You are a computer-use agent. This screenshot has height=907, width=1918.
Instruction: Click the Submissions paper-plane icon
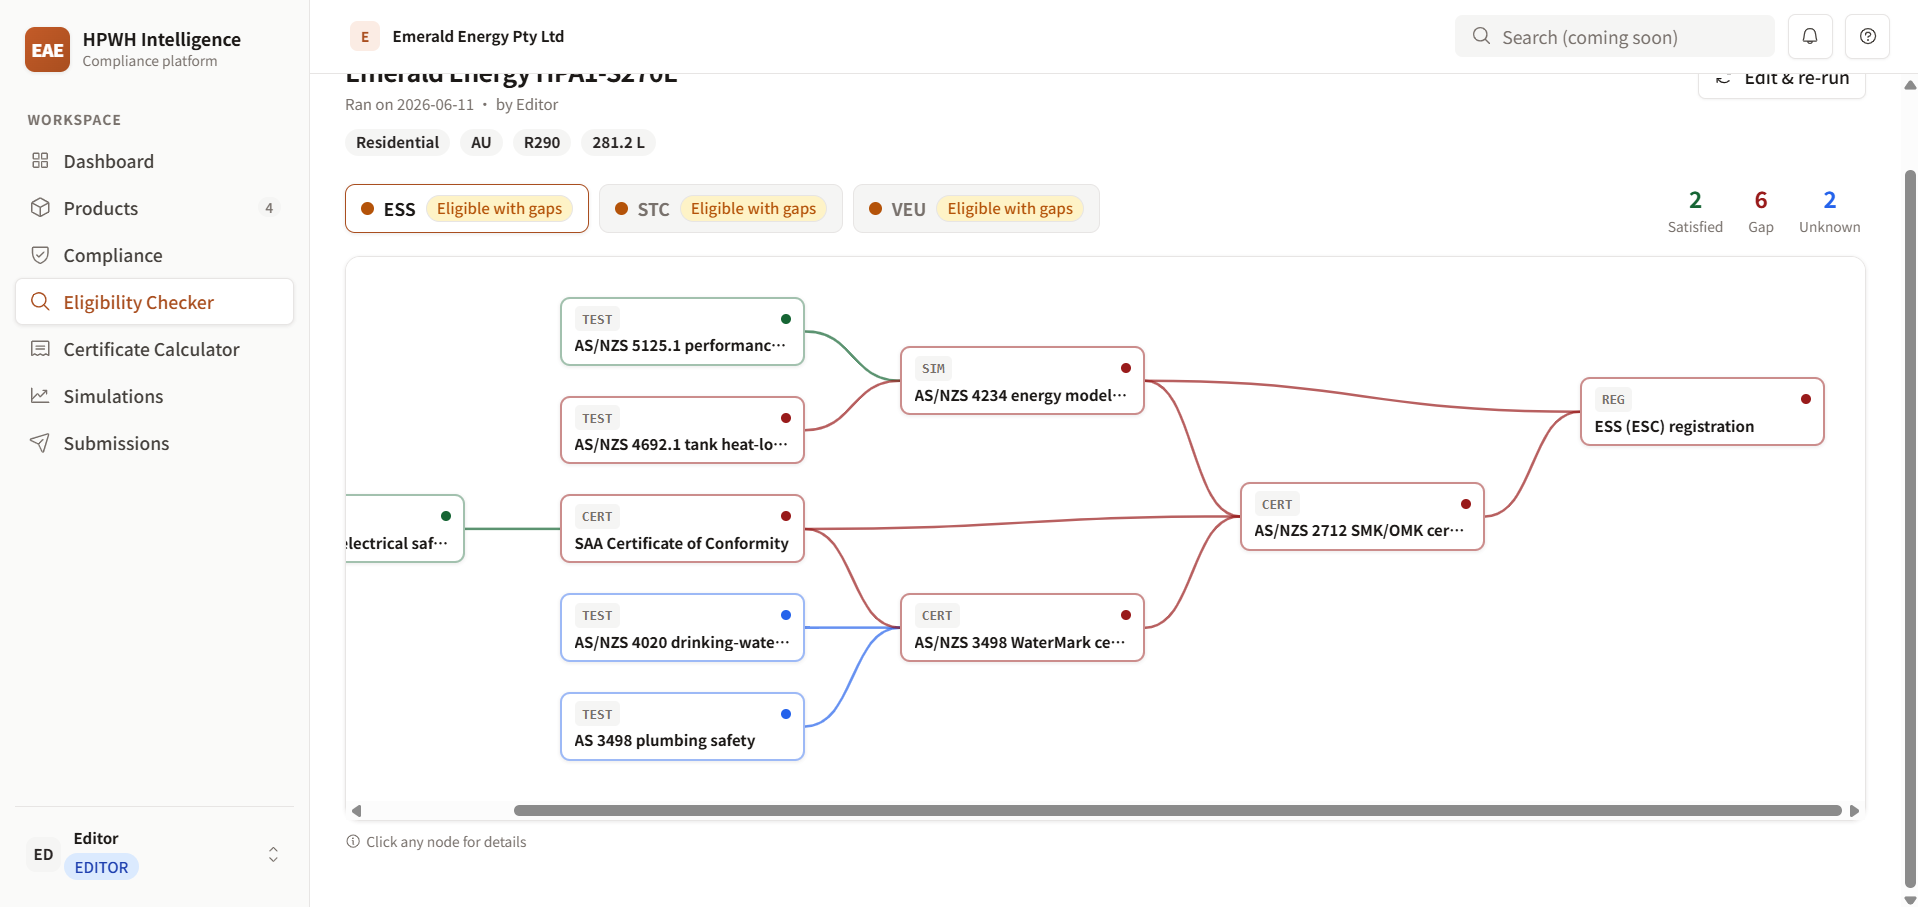click(40, 443)
